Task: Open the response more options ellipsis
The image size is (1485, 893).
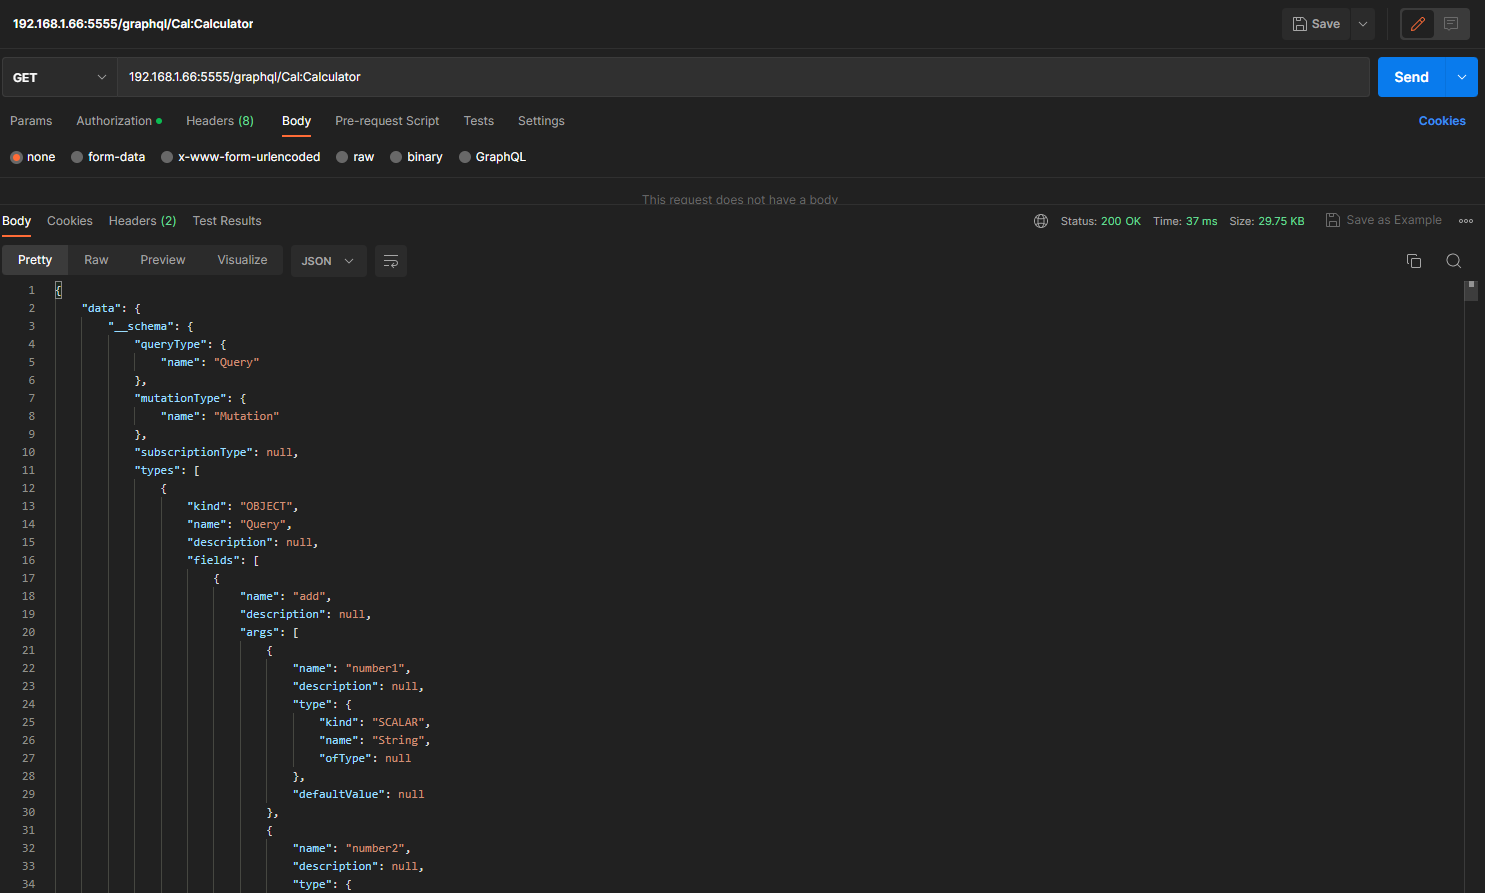Action: [1466, 221]
